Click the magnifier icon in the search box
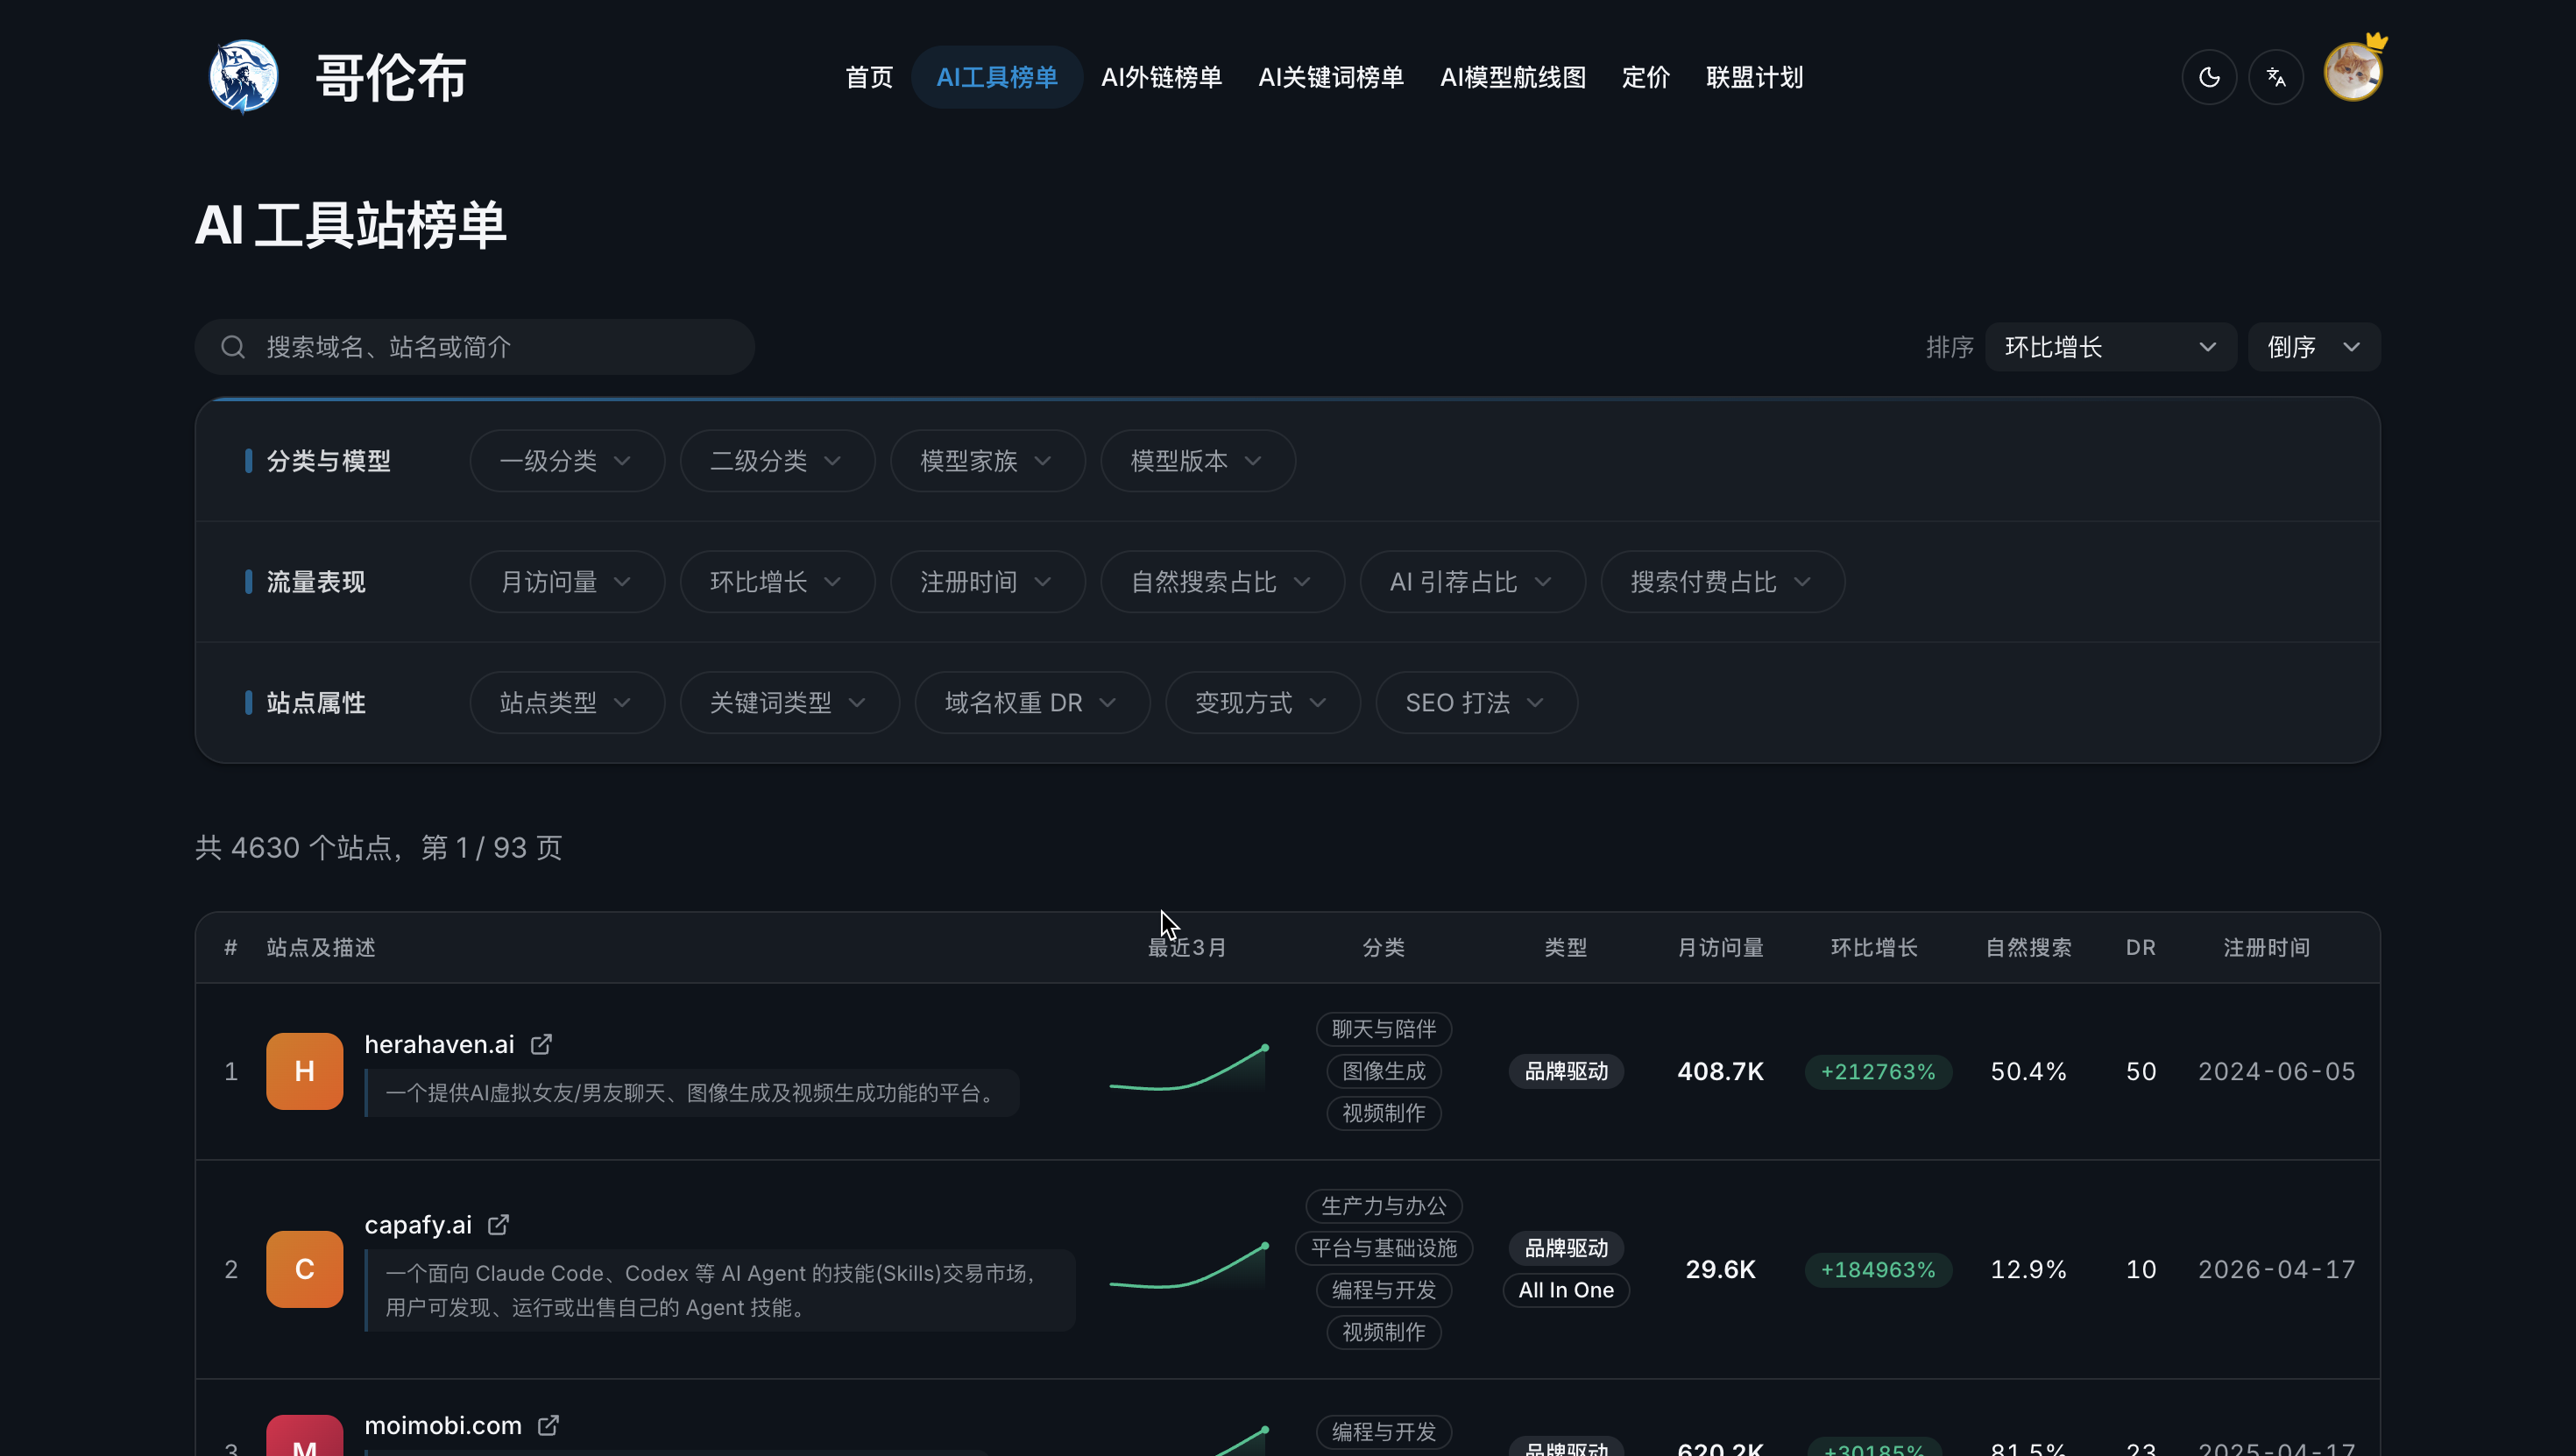 (233, 347)
